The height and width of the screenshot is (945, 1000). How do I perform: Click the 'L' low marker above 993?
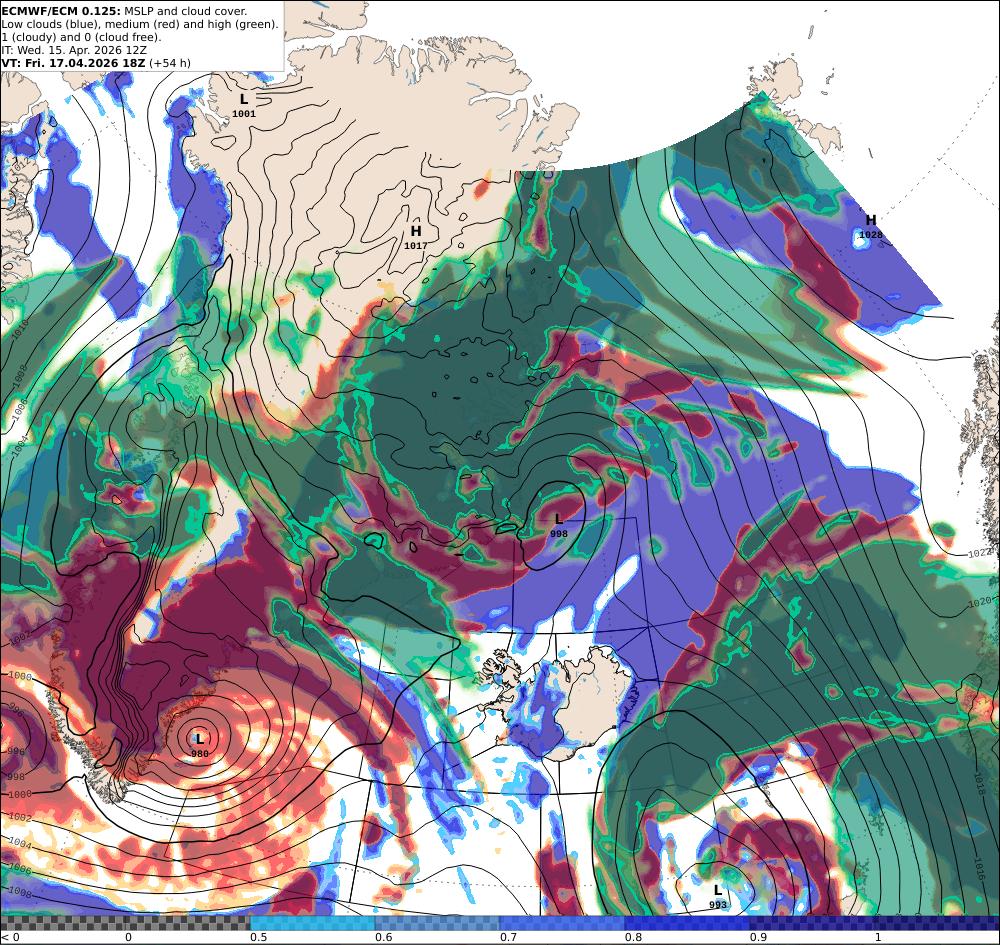point(717,890)
